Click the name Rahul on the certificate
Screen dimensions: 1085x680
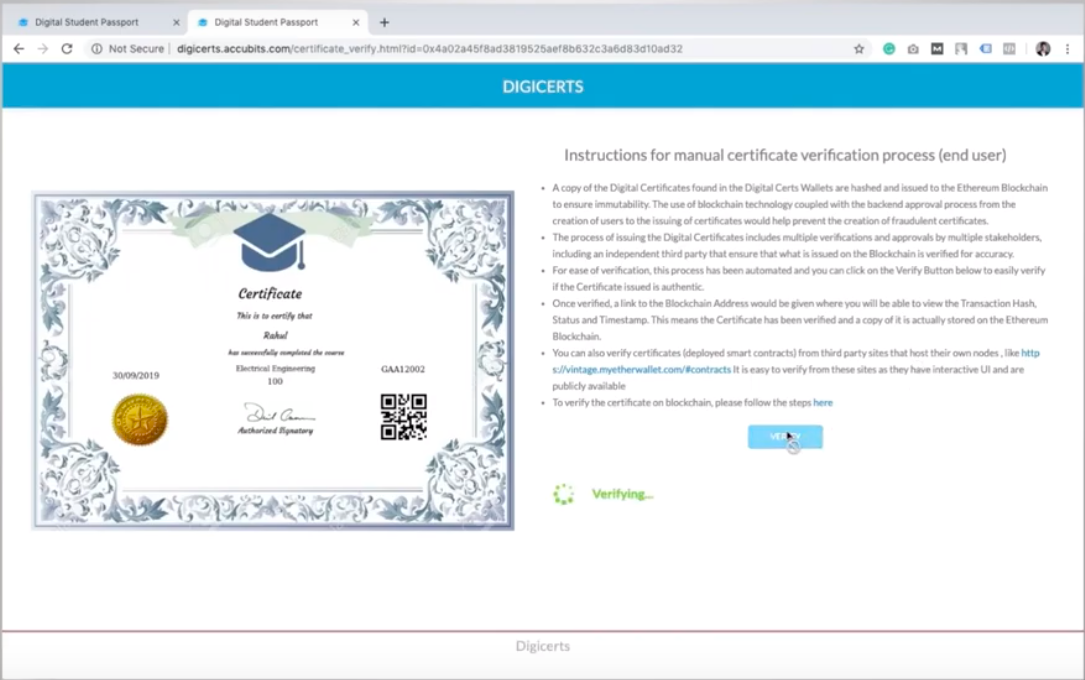click(x=275, y=336)
